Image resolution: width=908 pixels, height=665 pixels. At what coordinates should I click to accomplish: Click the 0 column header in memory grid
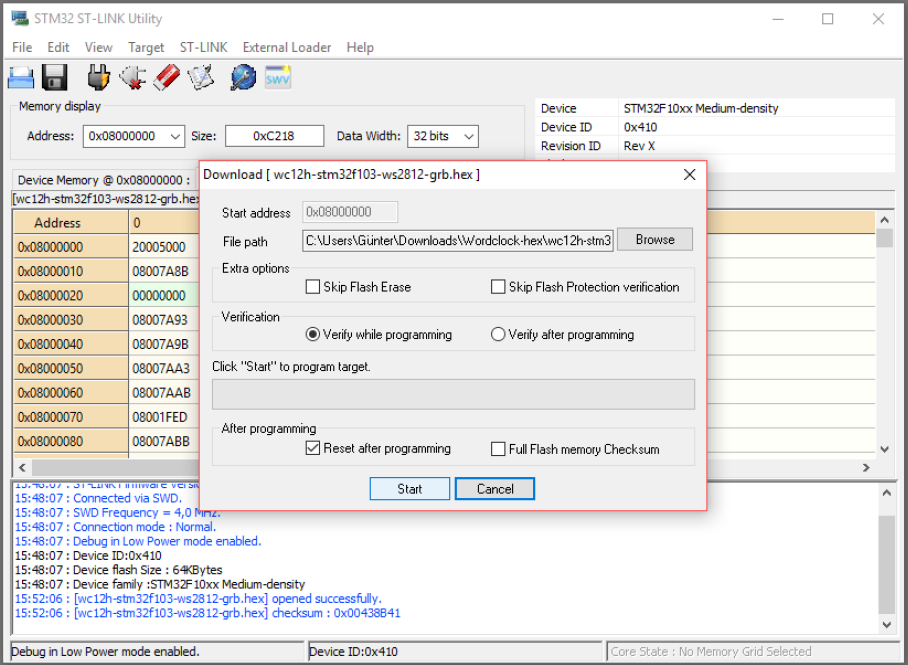[164, 222]
